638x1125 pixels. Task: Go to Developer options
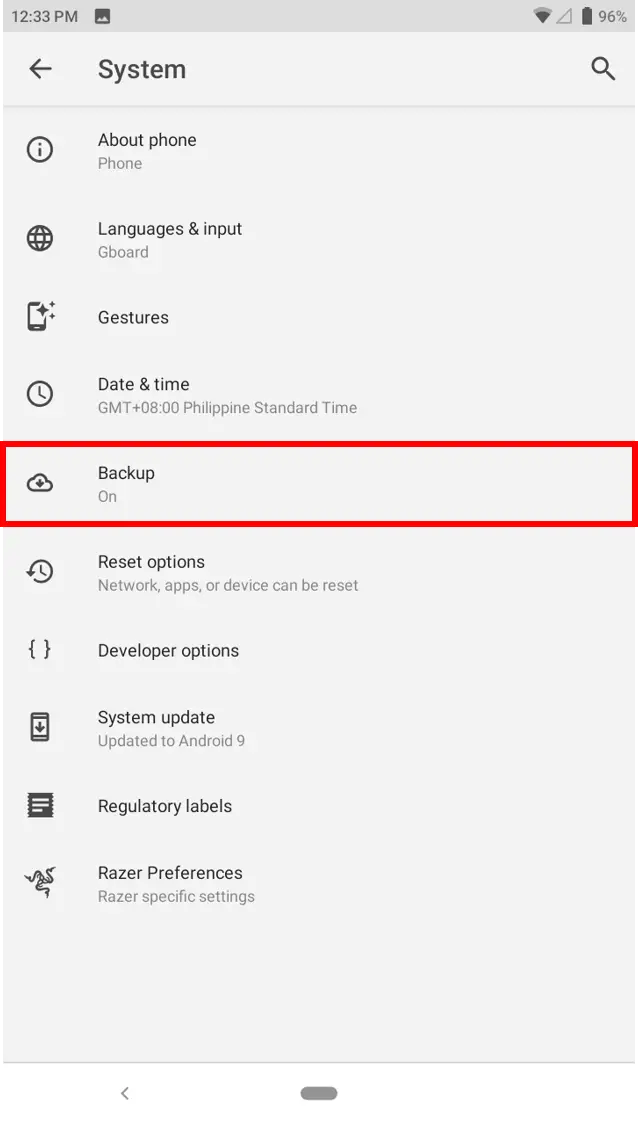168,650
